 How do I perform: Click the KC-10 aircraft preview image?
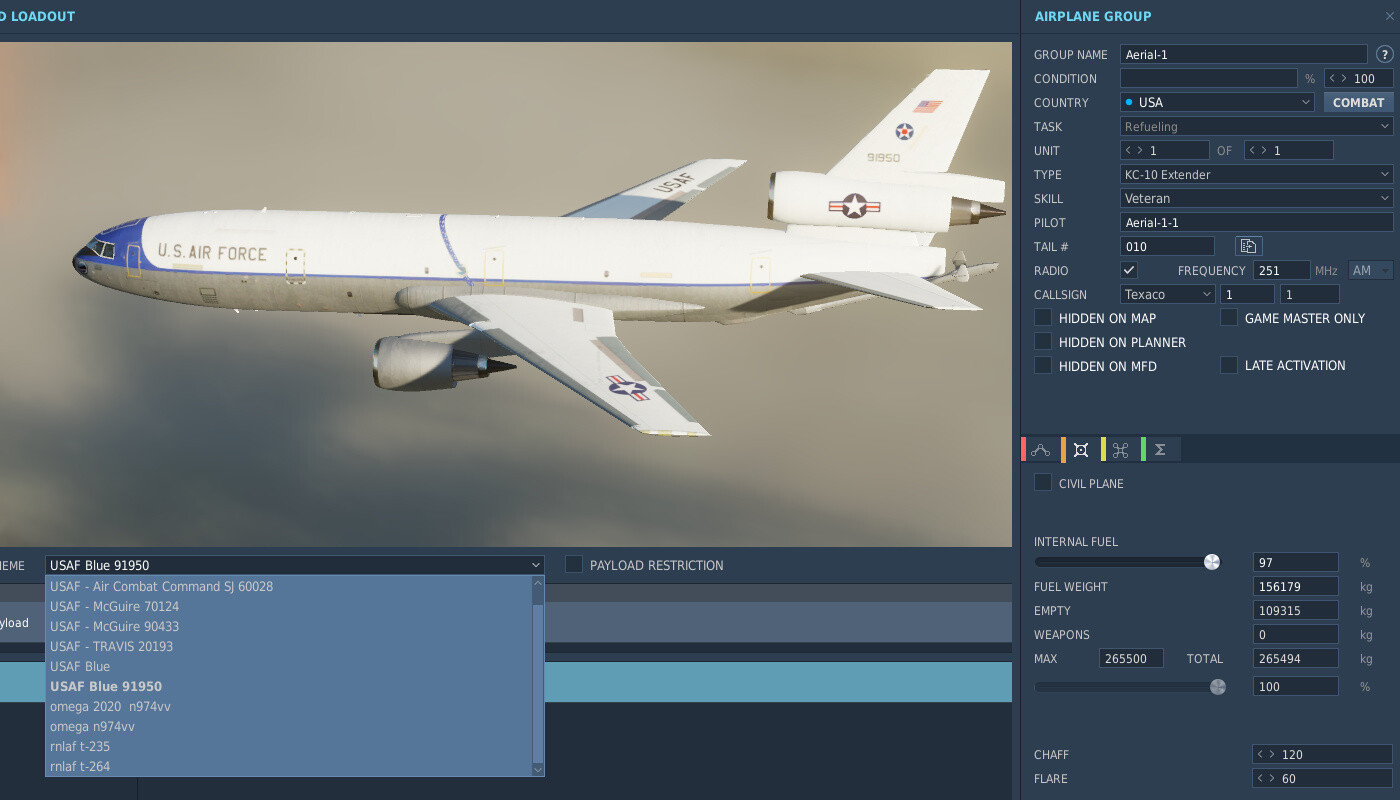(506, 294)
